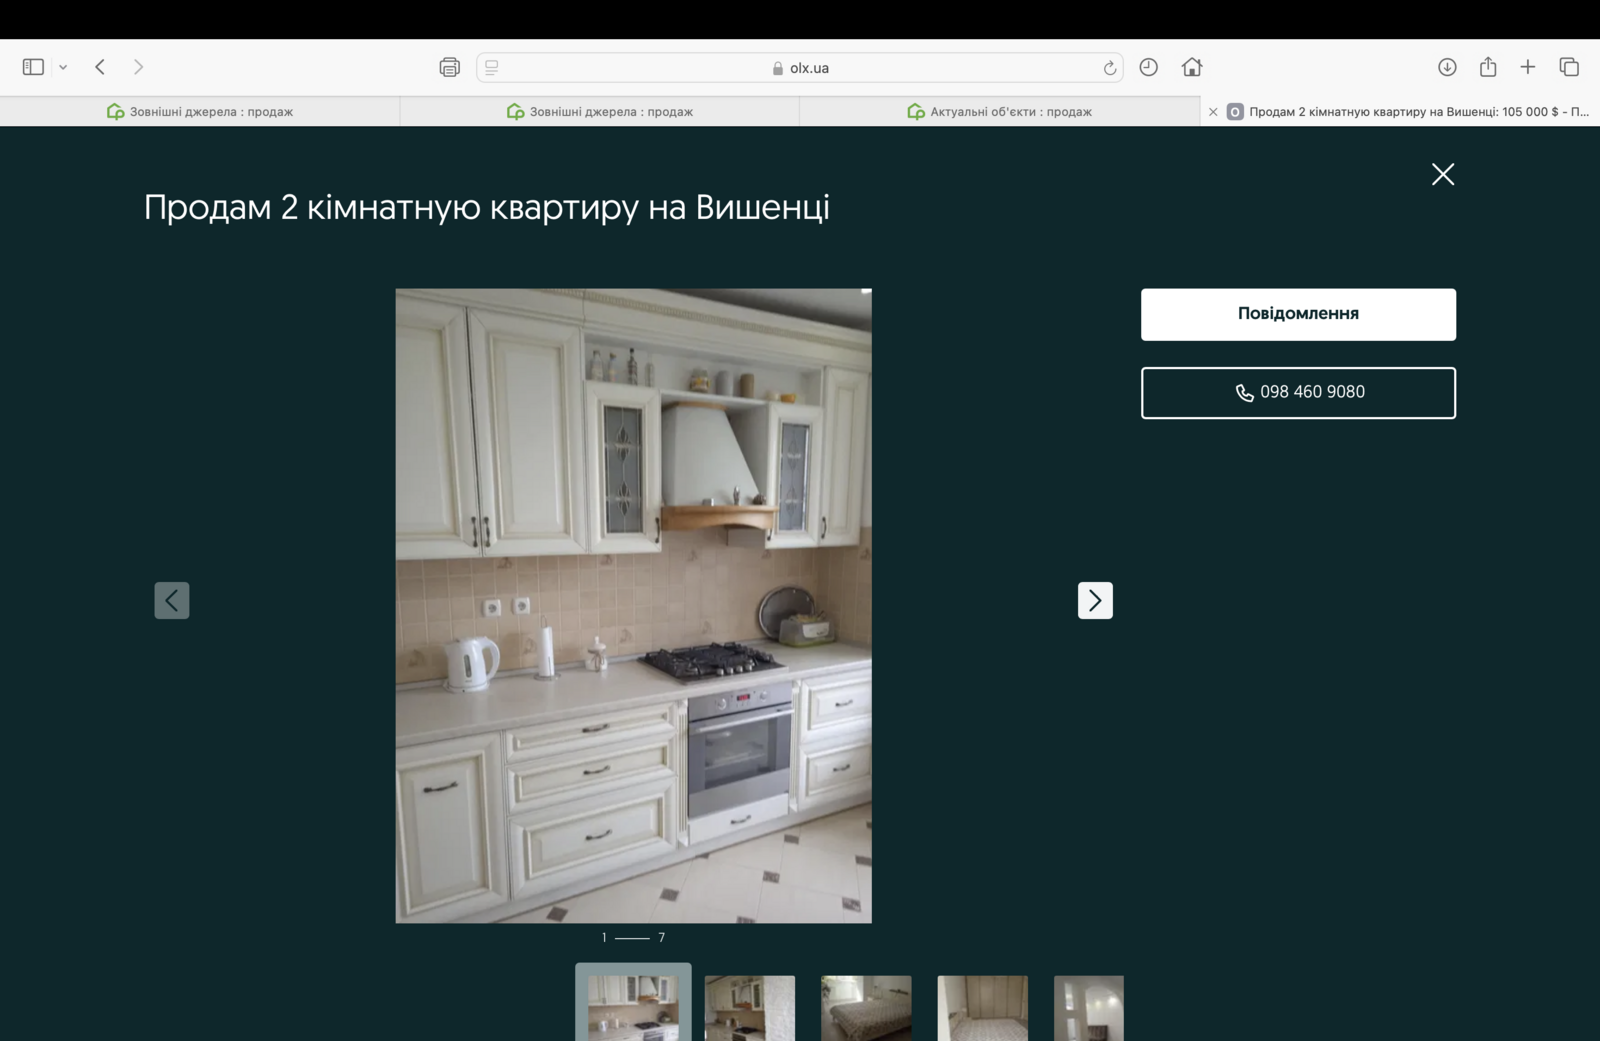
Task: Go to the home page
Action: click(x=1191, y=67)
